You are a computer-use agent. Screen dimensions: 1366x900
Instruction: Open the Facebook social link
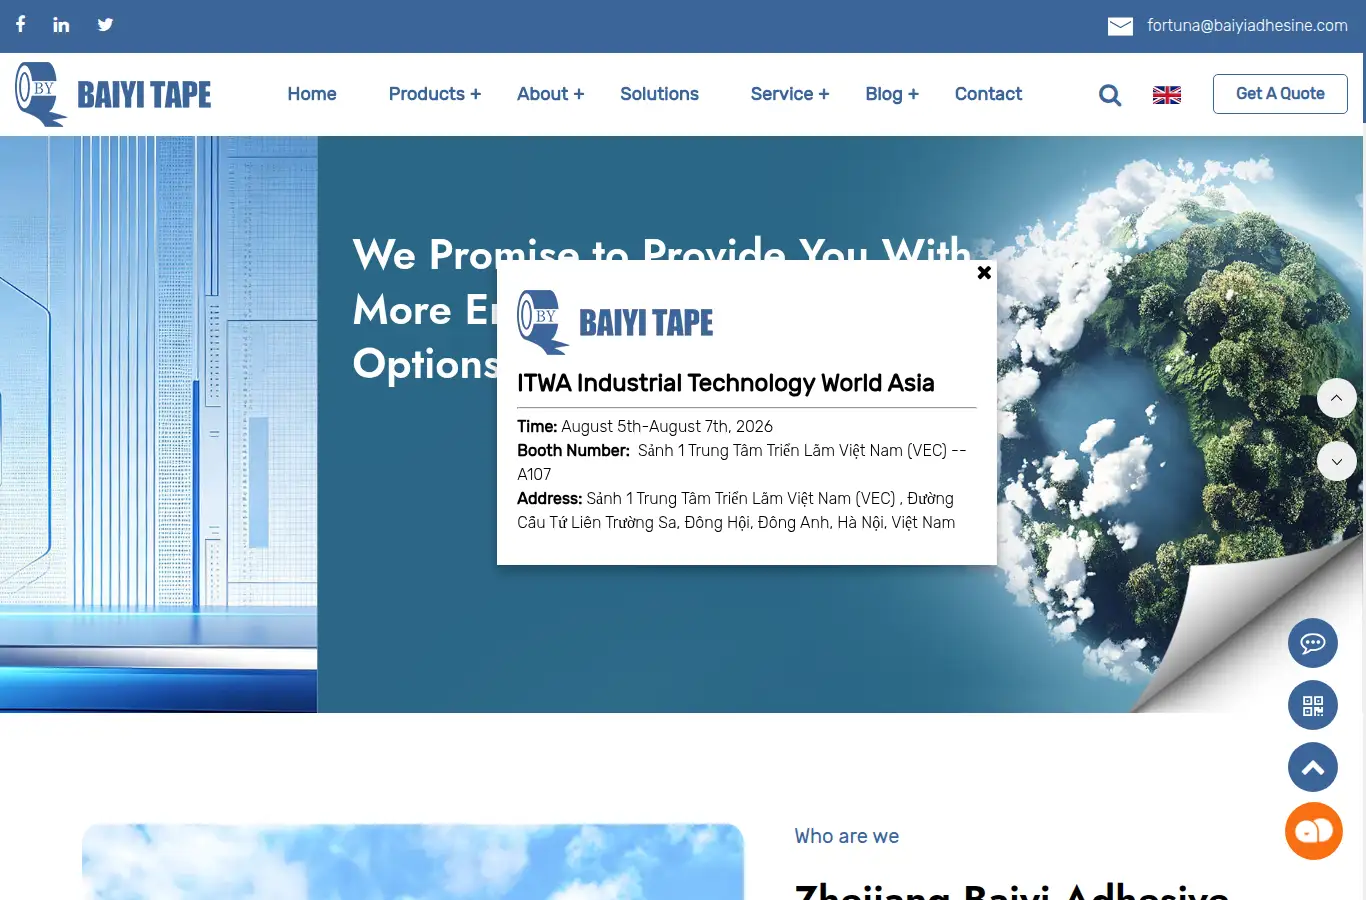[x=20, y=24]
